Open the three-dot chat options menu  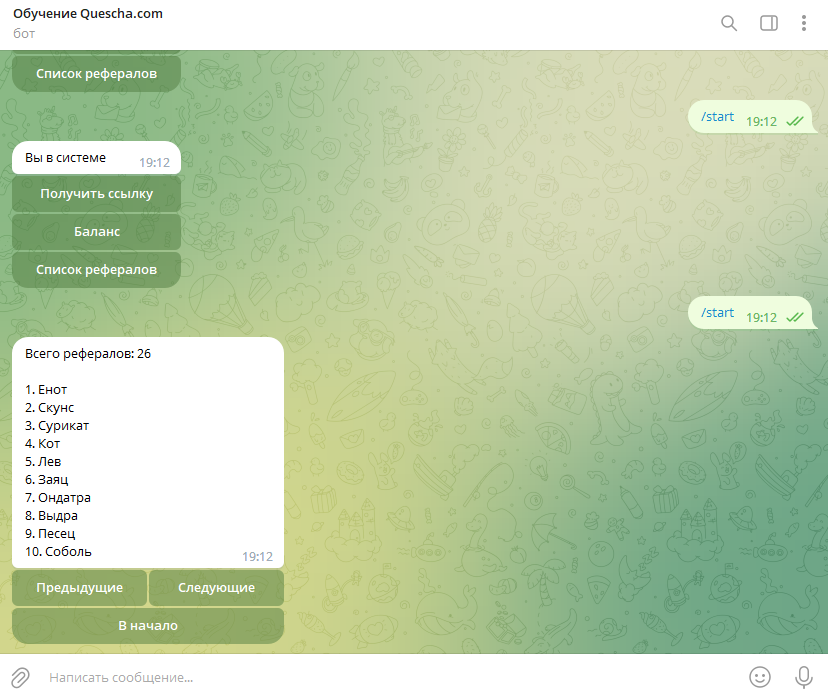804,23
